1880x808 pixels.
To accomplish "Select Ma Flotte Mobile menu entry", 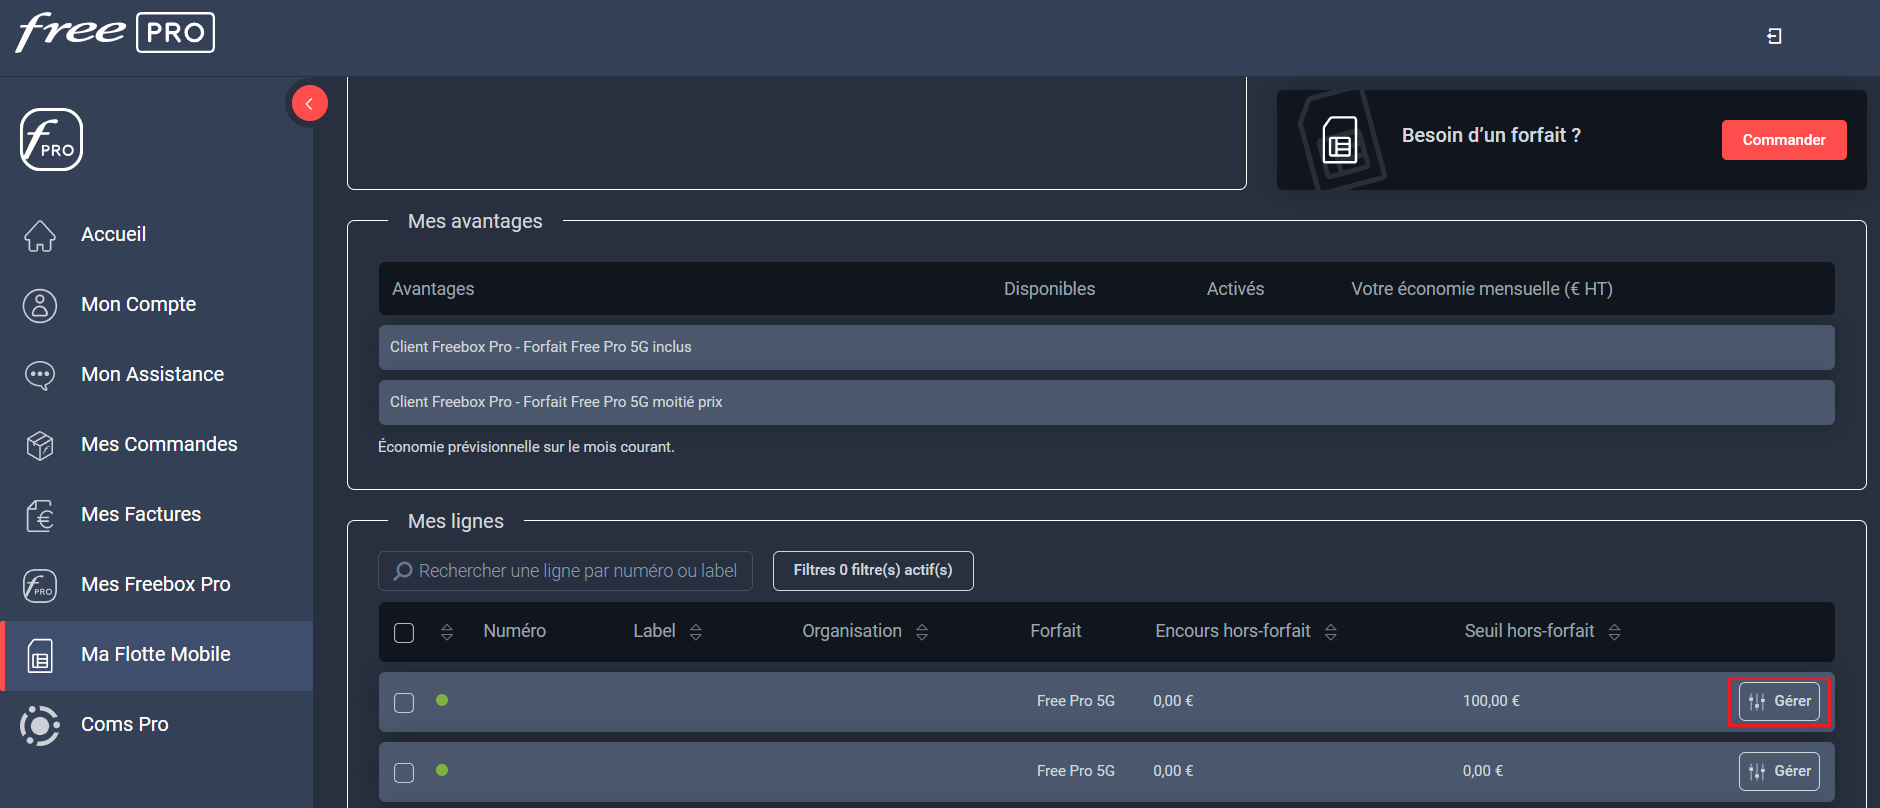I will coord(158,655).
